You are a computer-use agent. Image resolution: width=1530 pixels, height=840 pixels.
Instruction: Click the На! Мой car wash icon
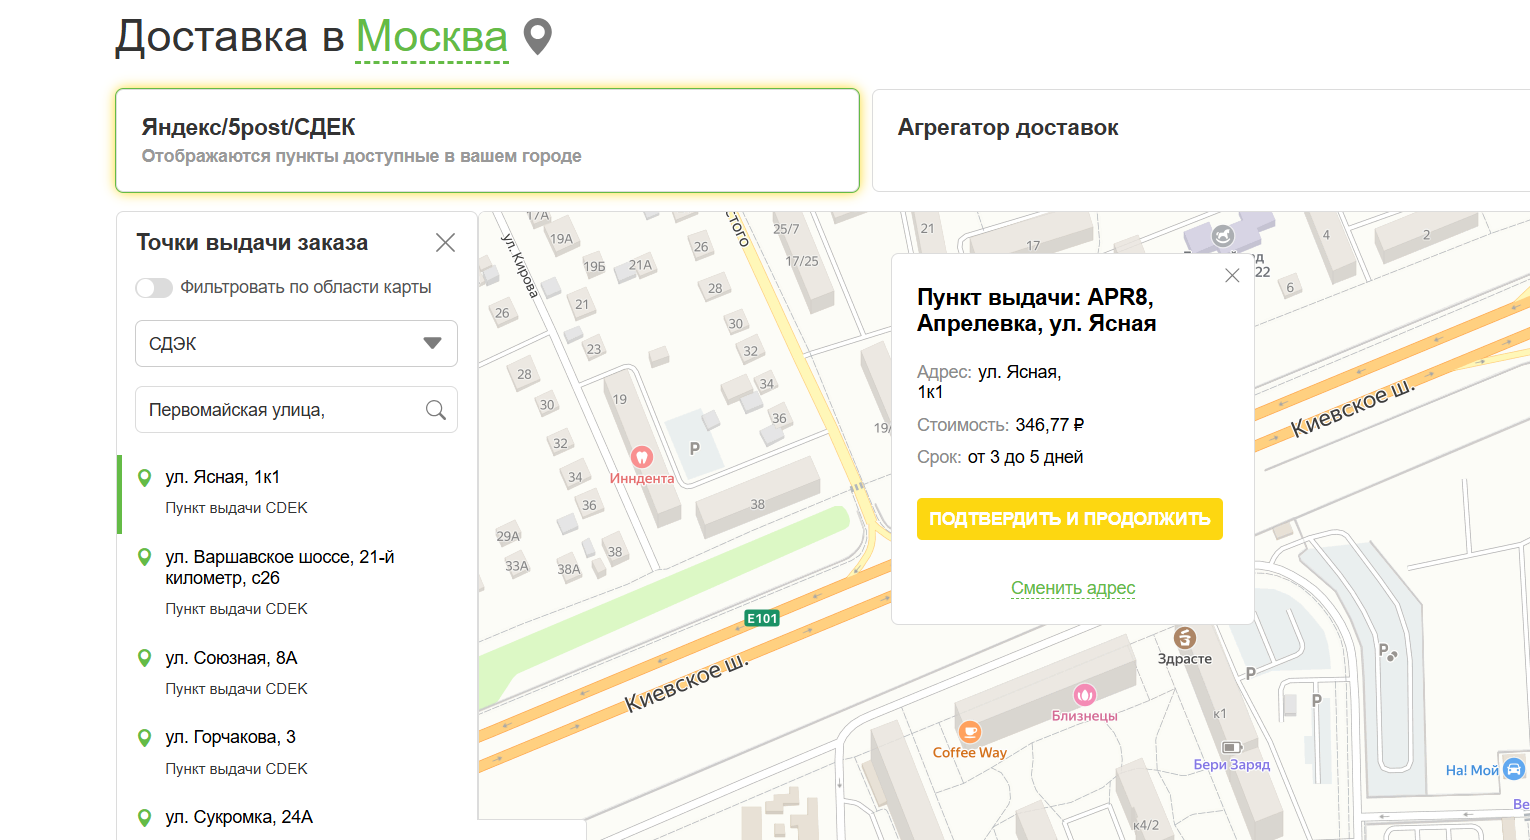1514,769
